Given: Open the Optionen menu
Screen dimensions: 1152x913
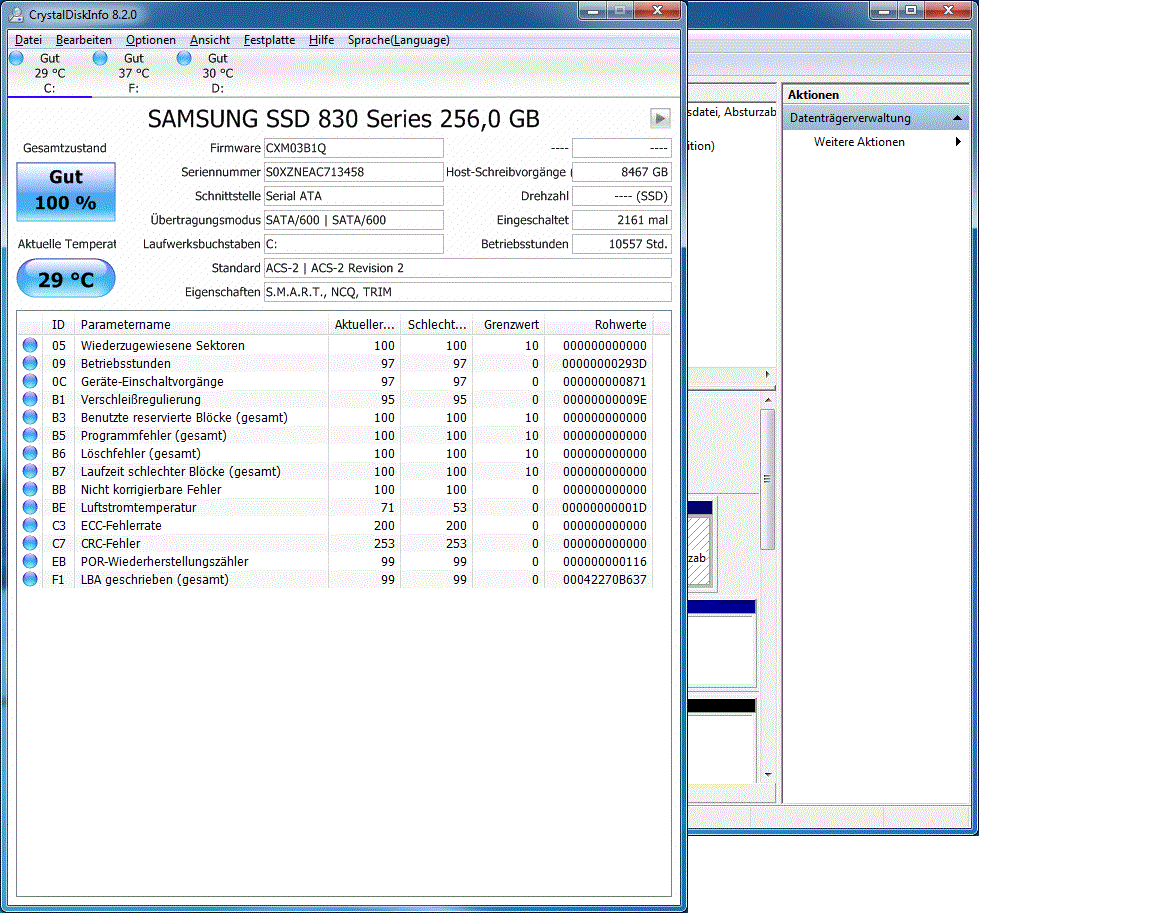Looking at the screenshot, I should pos(151,40).
